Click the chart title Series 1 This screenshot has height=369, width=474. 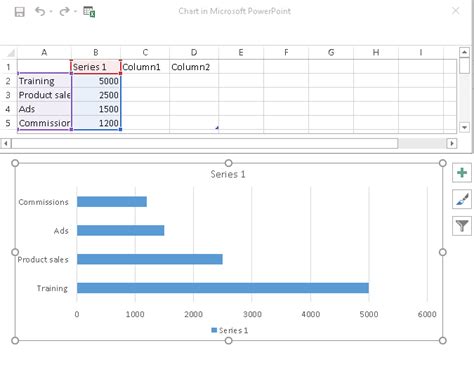(228, 174)
